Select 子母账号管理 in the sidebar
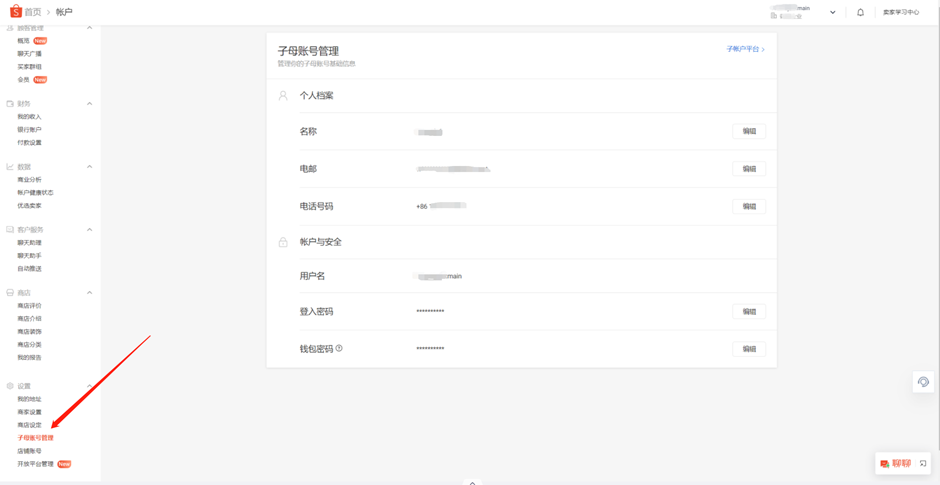 pos(35,438)
